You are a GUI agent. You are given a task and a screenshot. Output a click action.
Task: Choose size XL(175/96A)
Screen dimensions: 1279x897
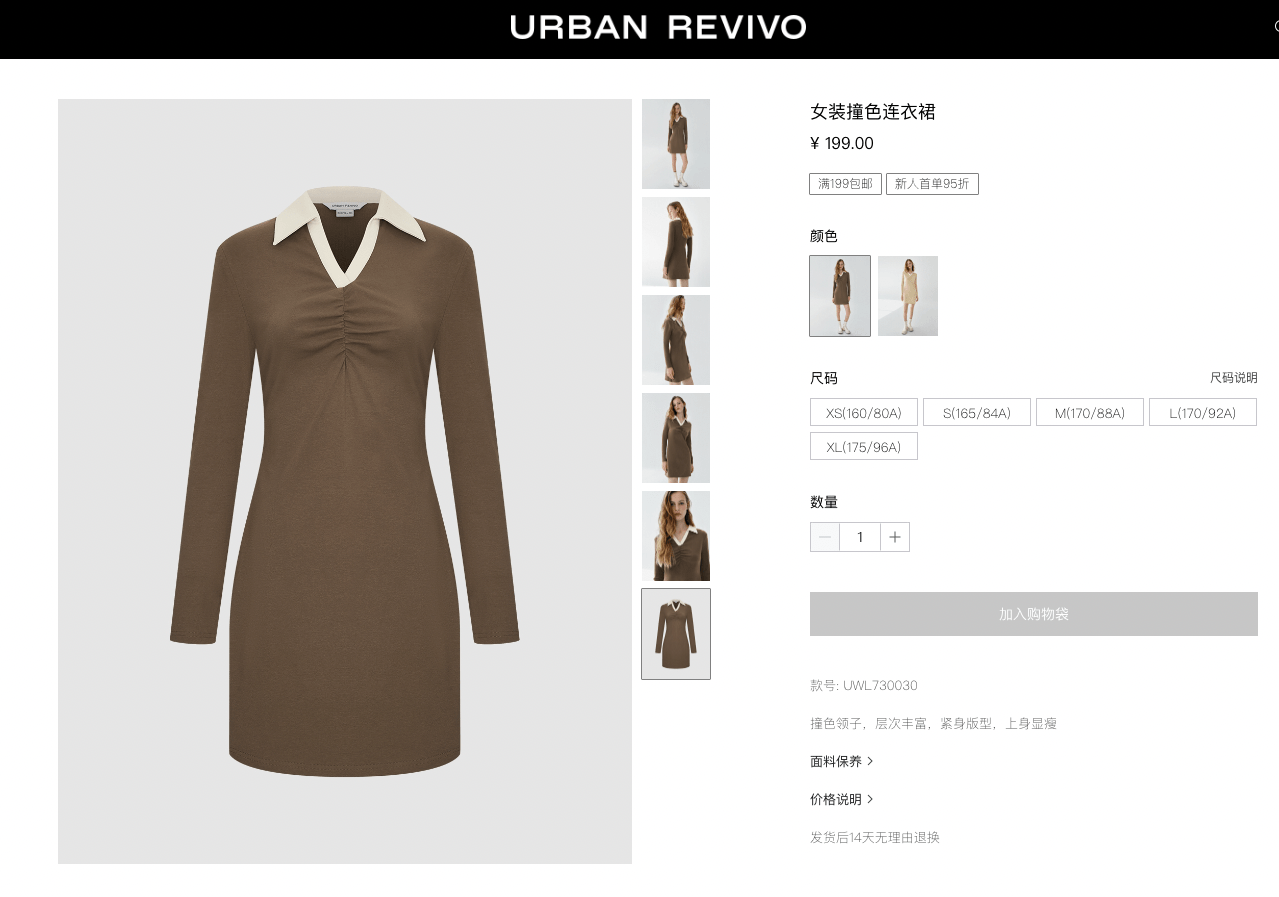[x=864, y=446]
